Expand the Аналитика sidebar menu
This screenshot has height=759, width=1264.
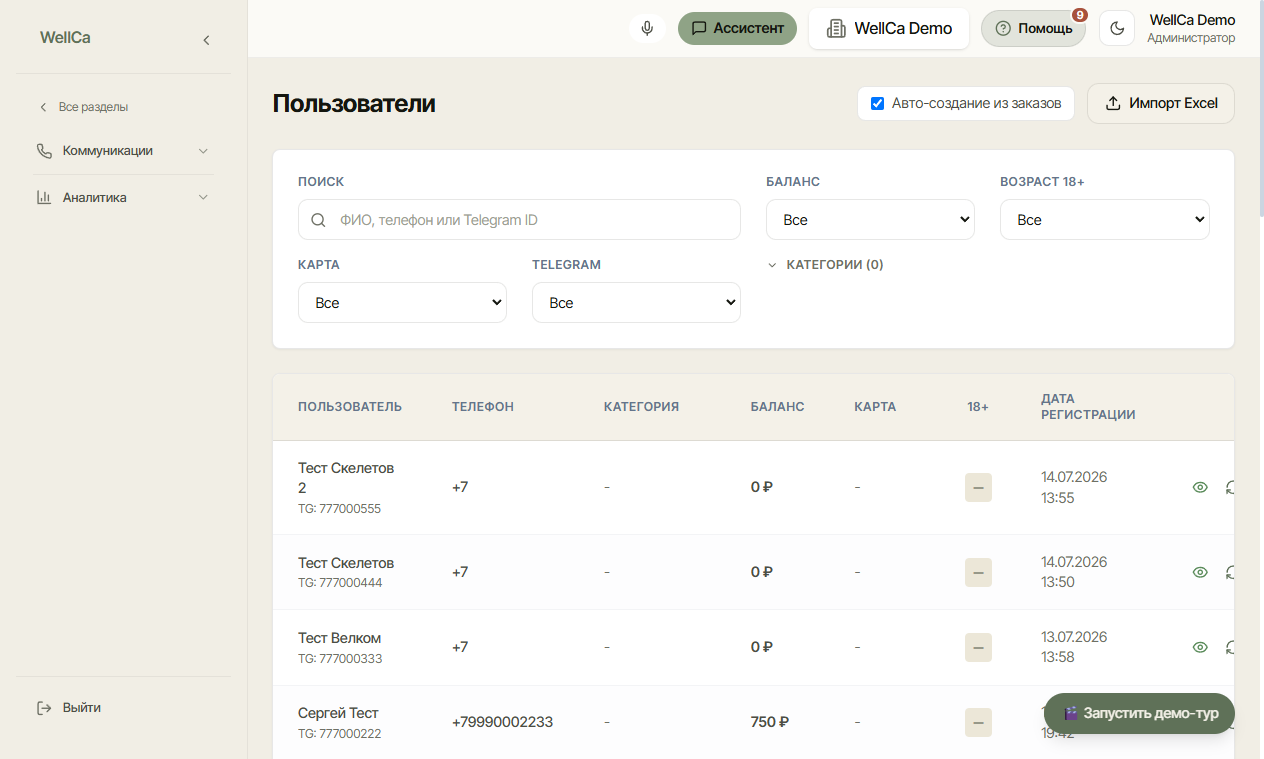coord(124,197)
